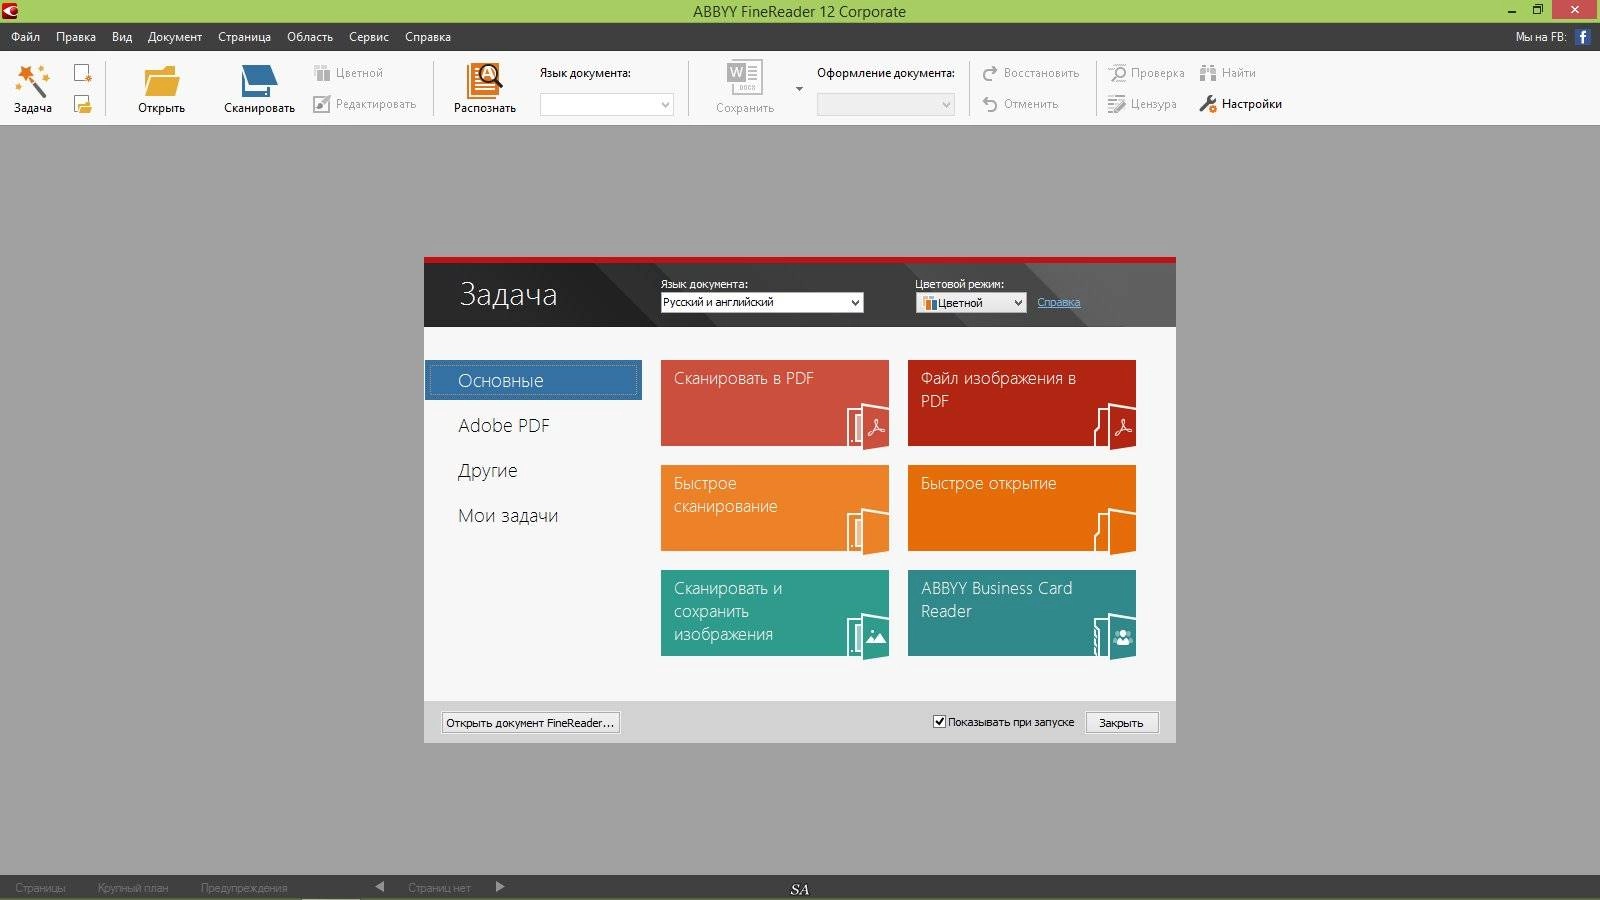Start the Сканировать в PDF task

pyautogui.click(x=775, y=403)
